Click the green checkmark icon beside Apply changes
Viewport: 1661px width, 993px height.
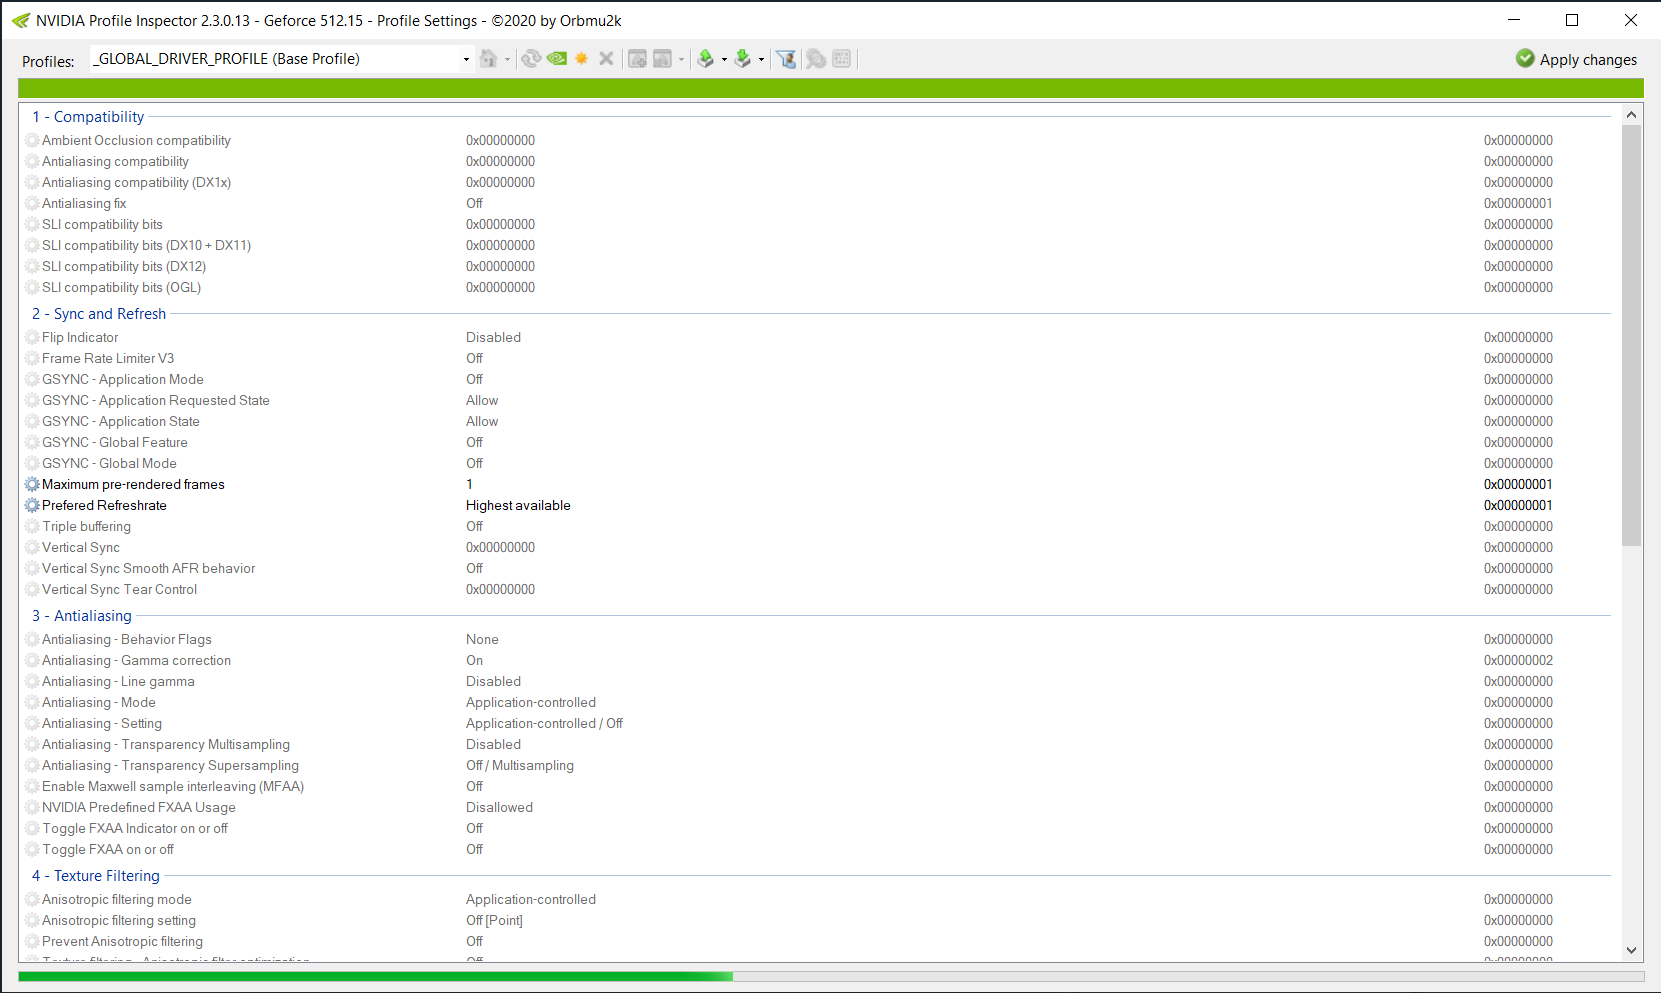coord(1525,58)
